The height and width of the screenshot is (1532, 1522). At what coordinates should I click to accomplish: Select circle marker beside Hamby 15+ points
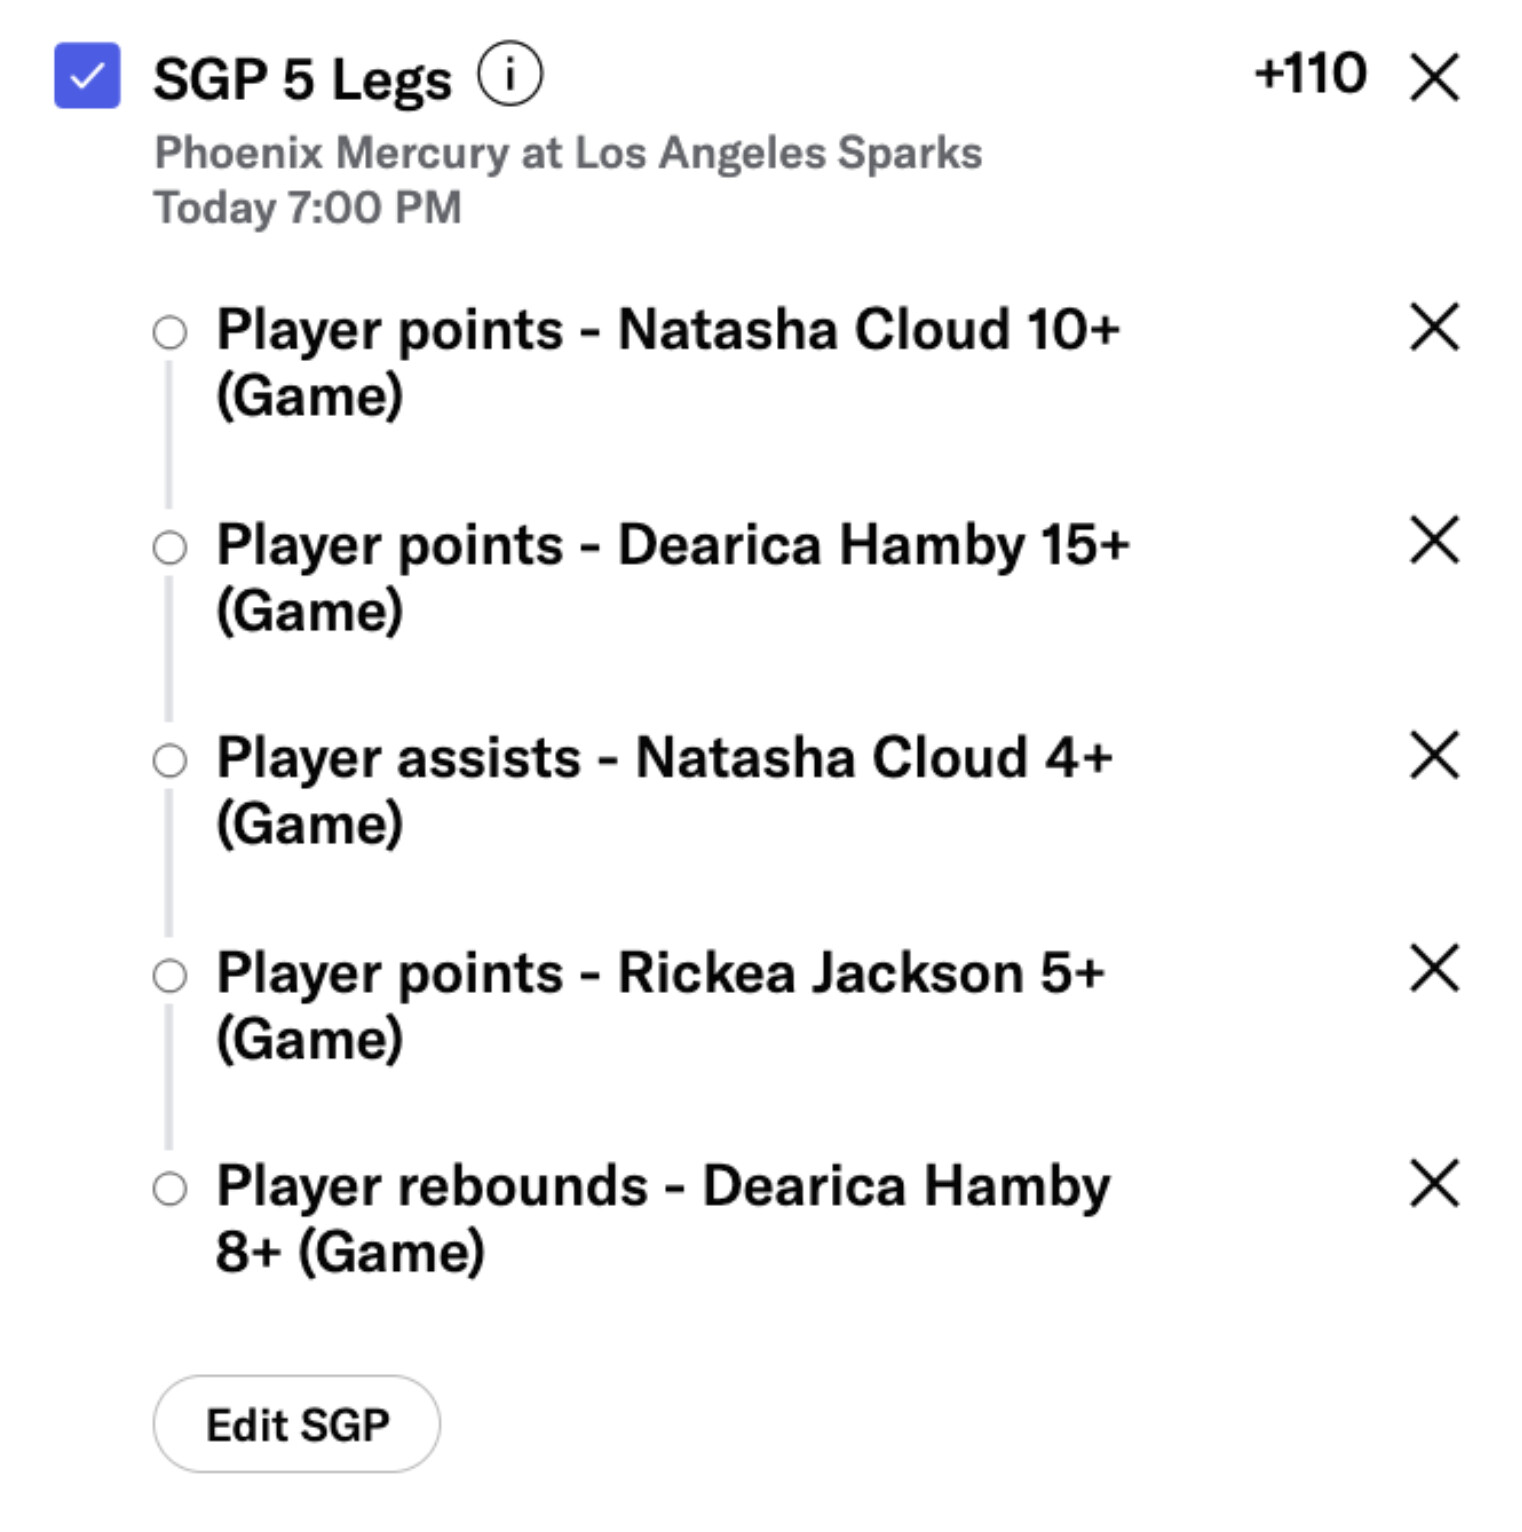170,547
